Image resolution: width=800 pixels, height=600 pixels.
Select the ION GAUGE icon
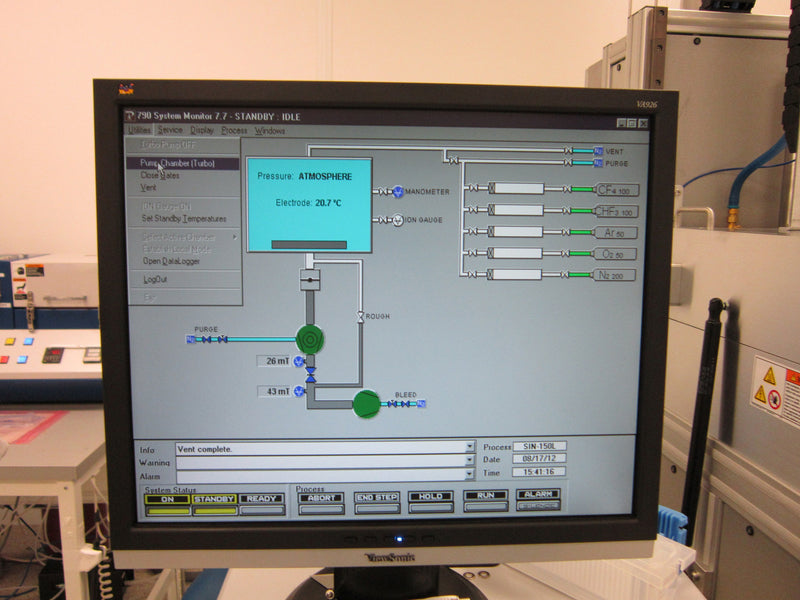396,219
